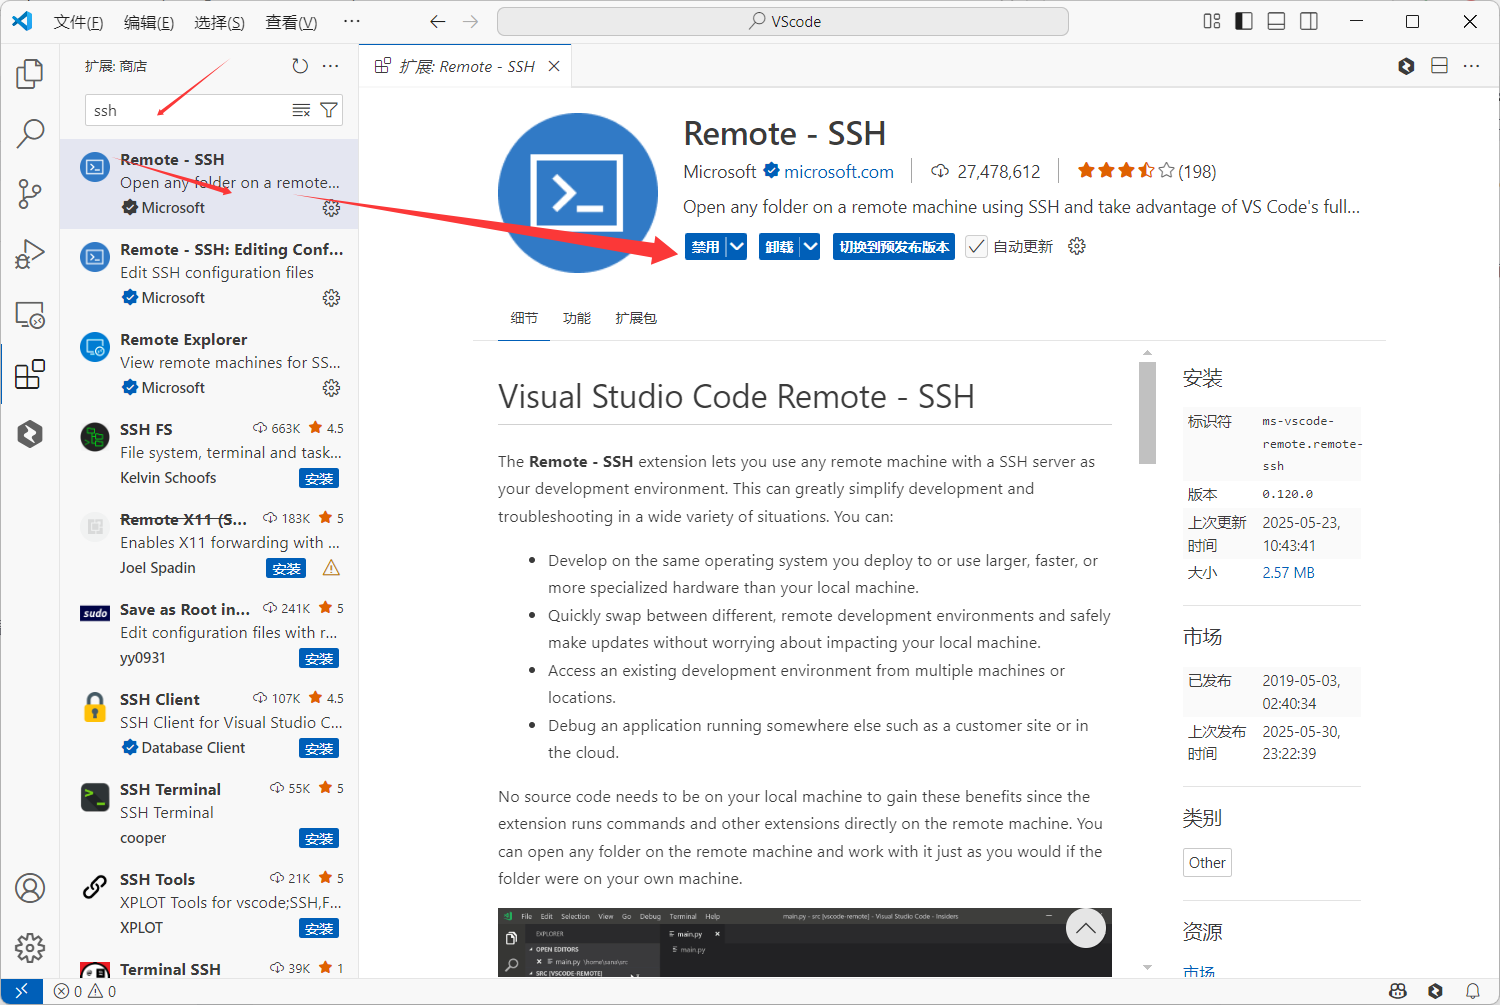Switch to the Extension Pack tab

point(636,318)
